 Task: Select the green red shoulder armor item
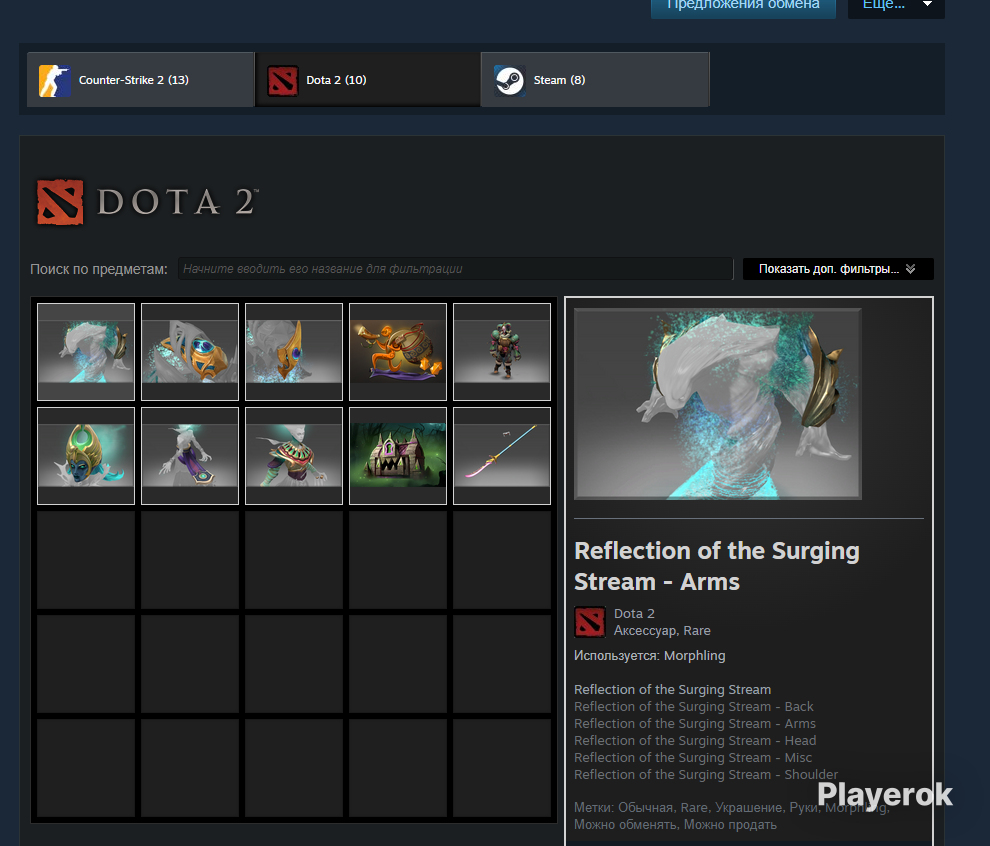pos(294,456)
